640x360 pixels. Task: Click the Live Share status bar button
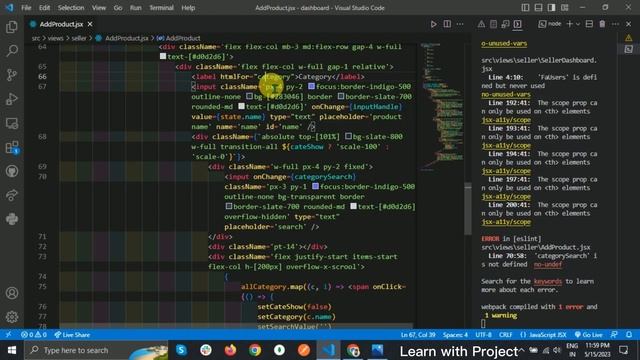[72, 335]
